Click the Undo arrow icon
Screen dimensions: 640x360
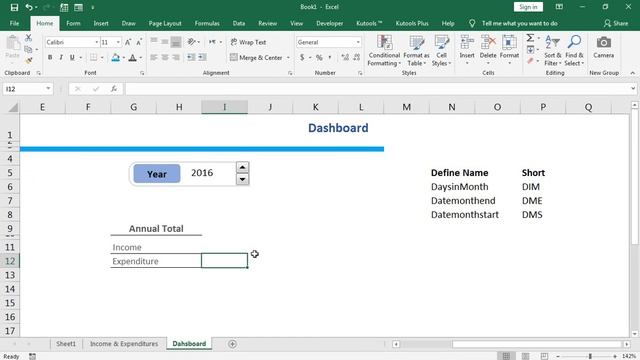tap(28, 7)
